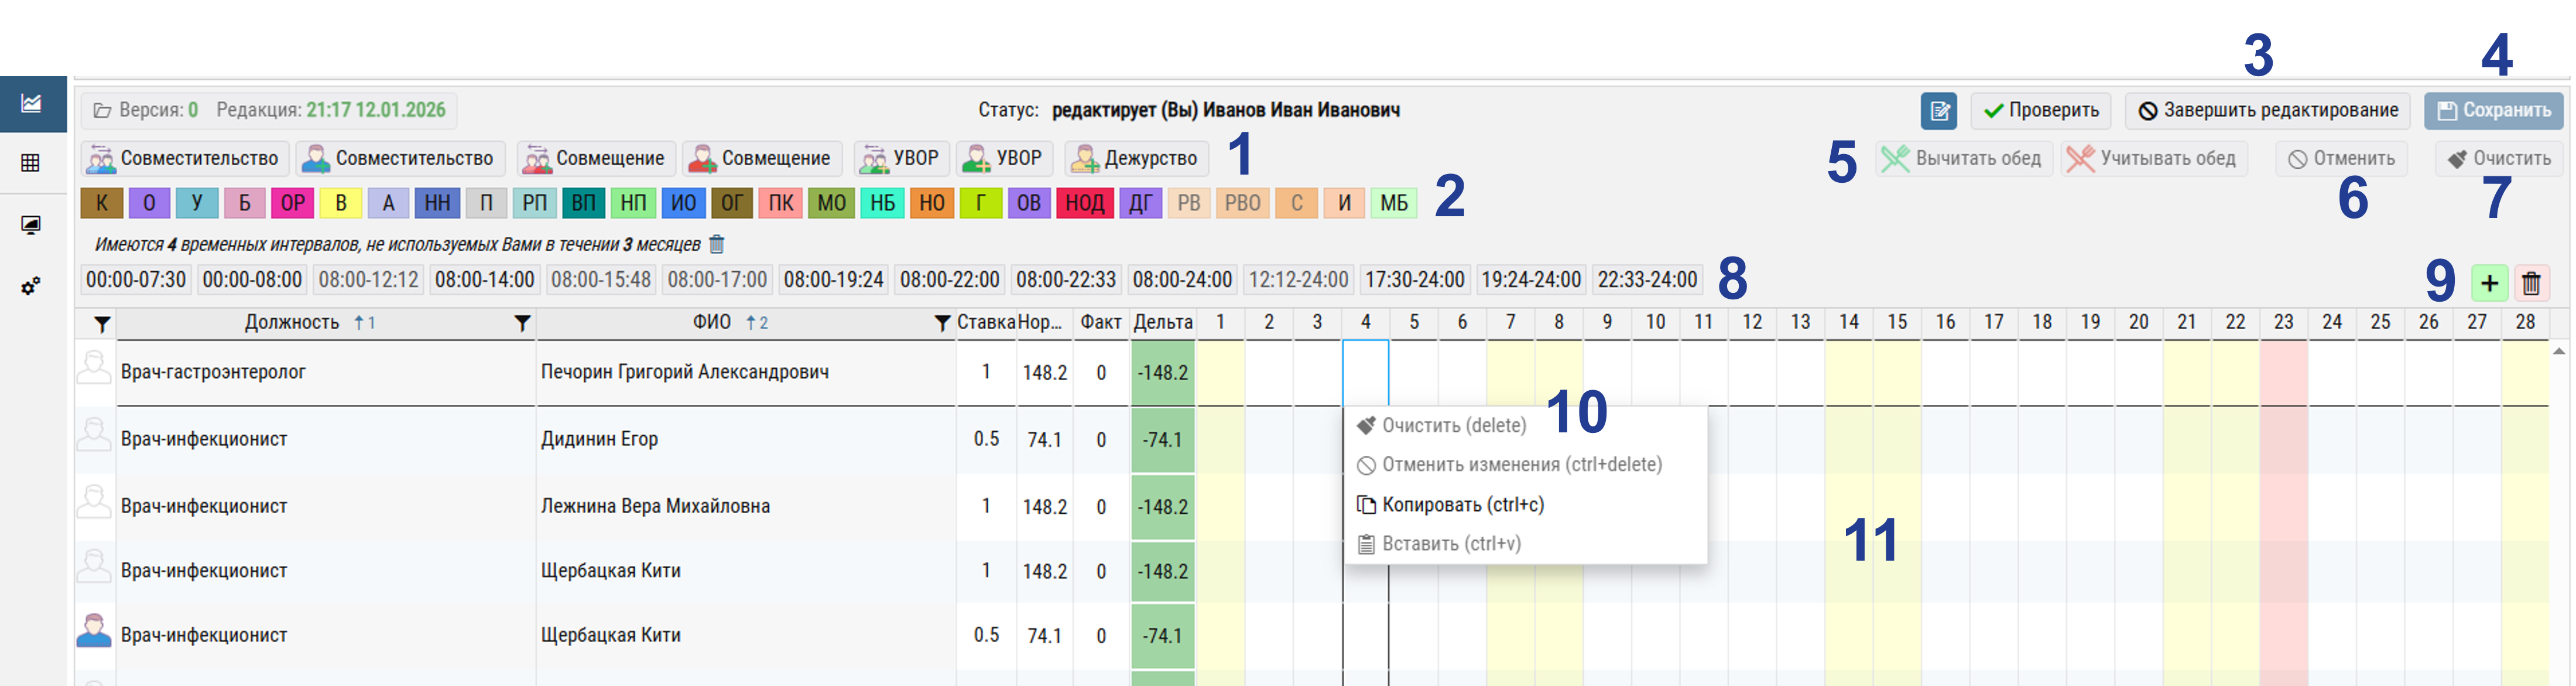Image resolution: width=2576 pixels, height=686 pixels.
Task: Click Завершить редактирование
Action: tap(2267, 110)
